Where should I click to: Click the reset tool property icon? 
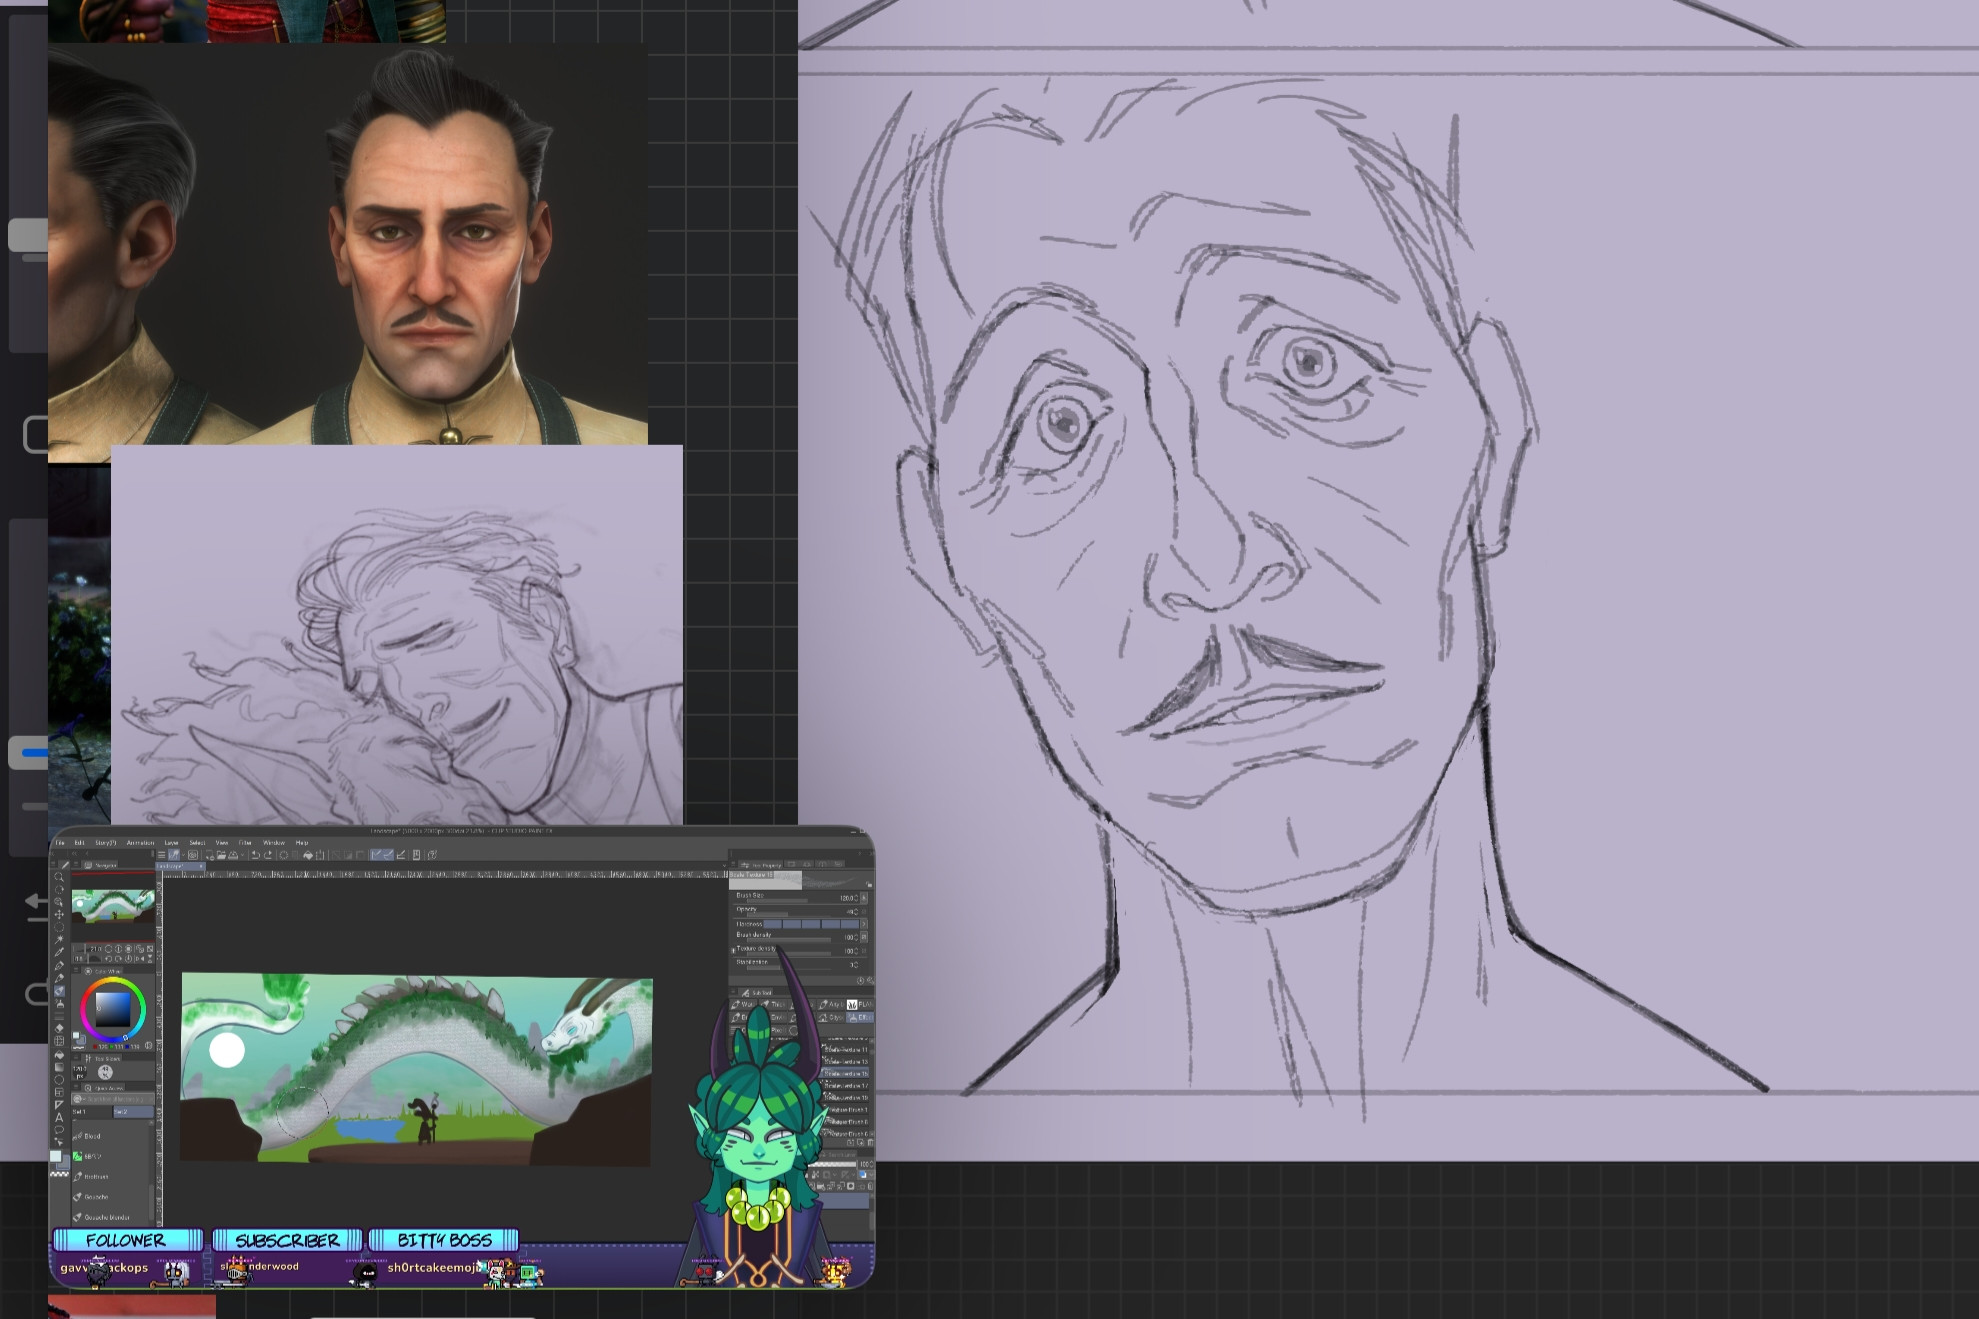(x=860, y=980)
